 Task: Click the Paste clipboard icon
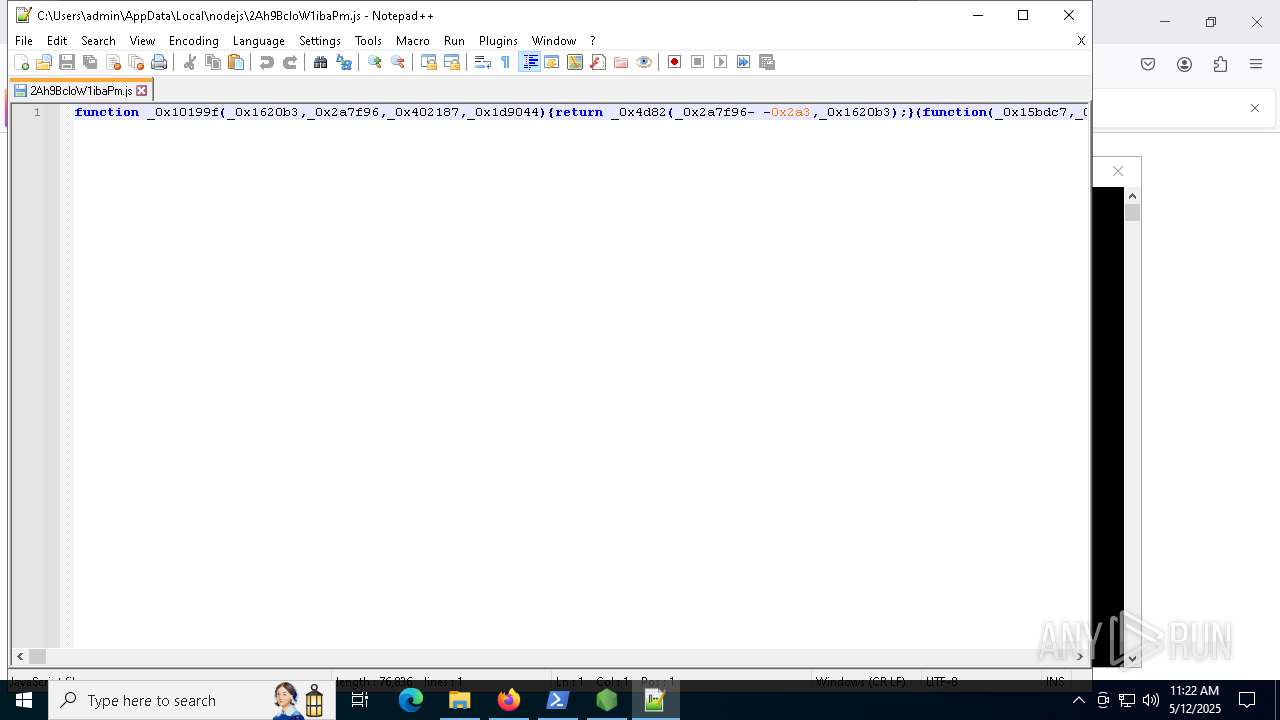tap(236, 62)
